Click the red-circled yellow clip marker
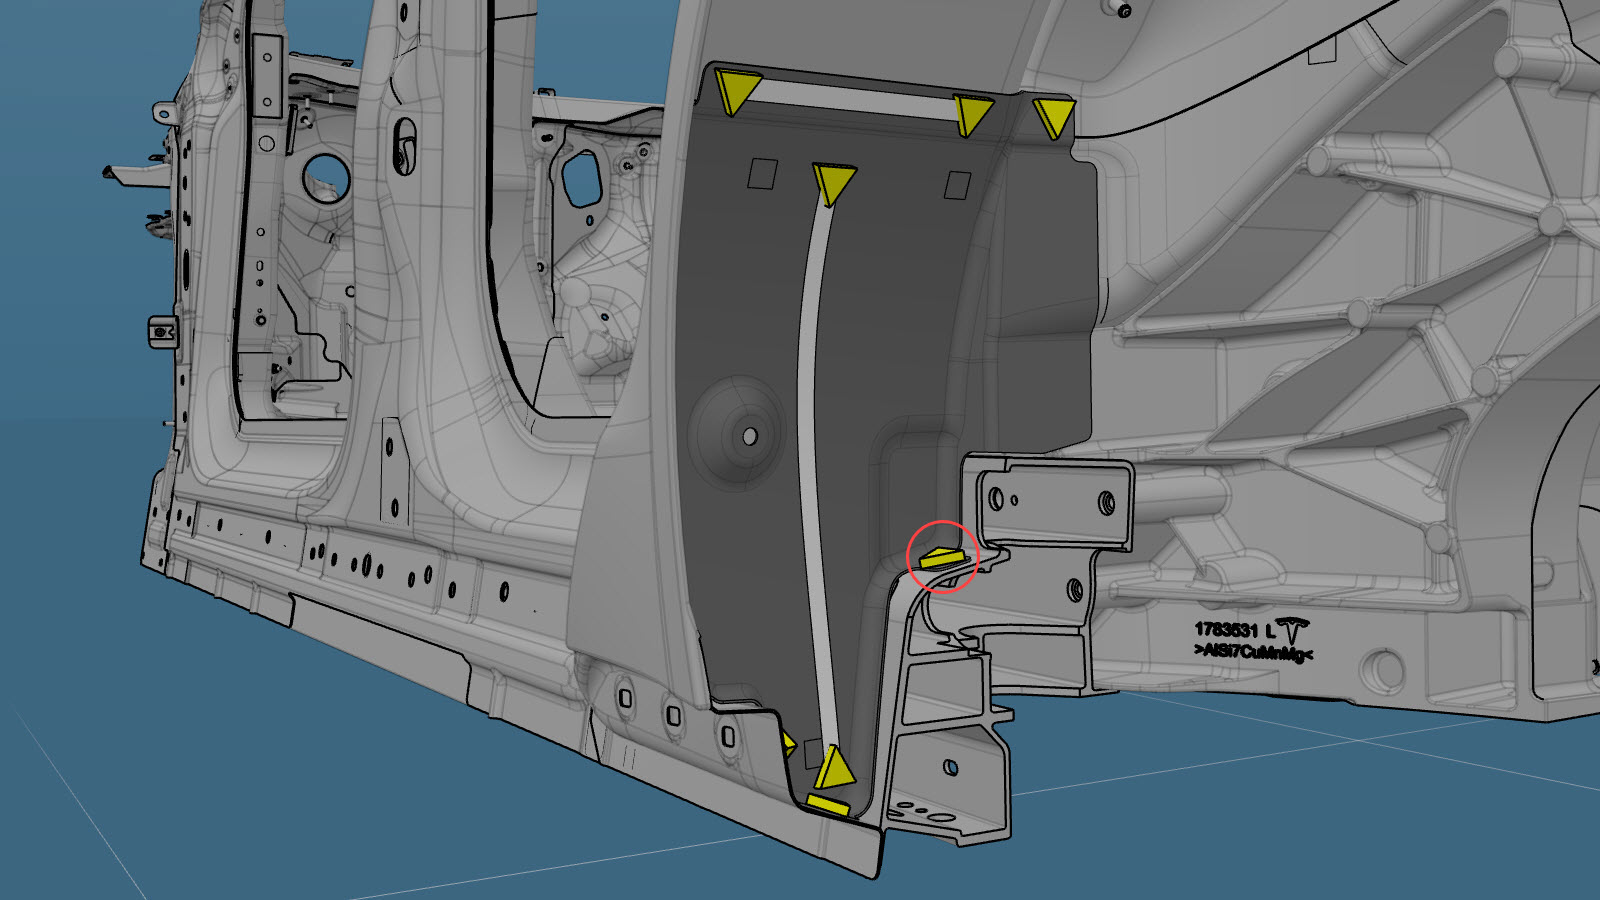Viewport: 1600px width, 900px height. click(x=941, y=557)
